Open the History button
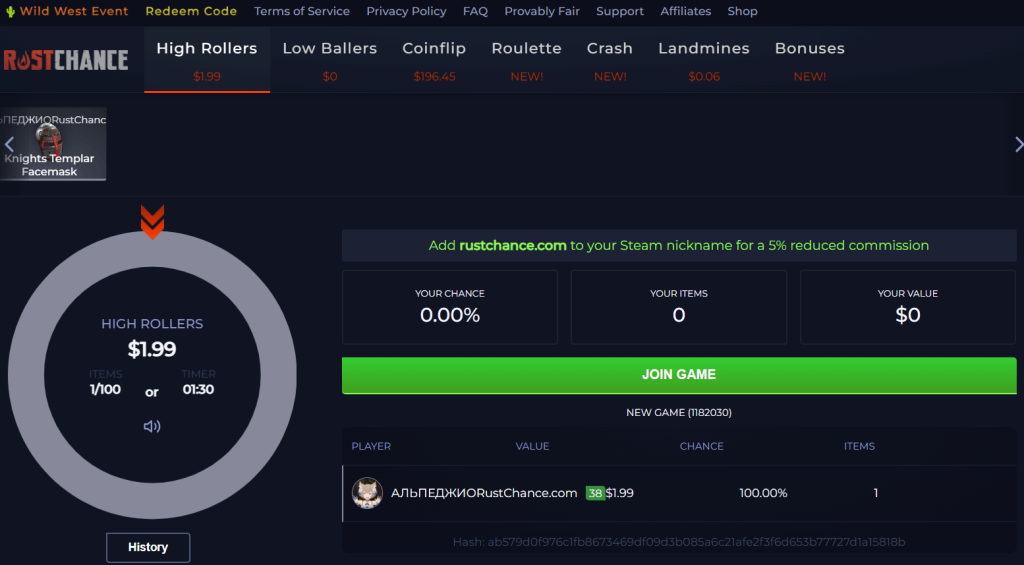The image size is (1024, 565). click(148, 547)
